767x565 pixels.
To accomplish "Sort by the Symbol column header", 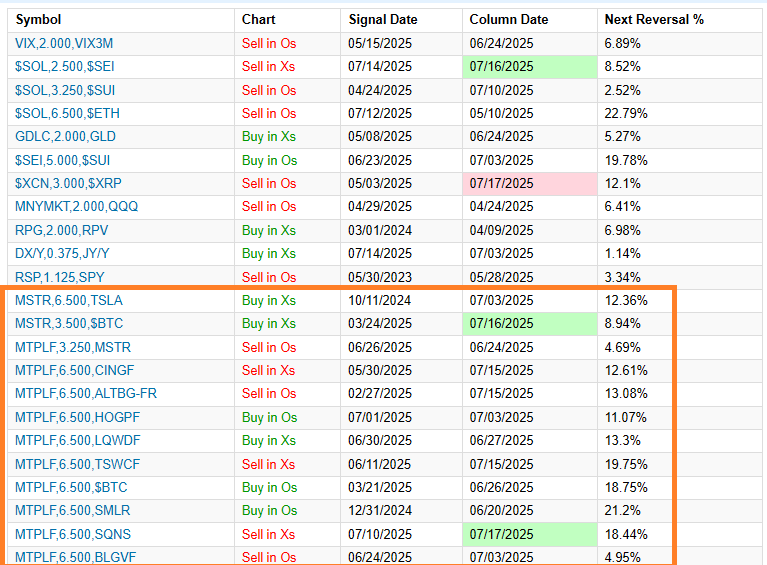I will click(39, 20).
